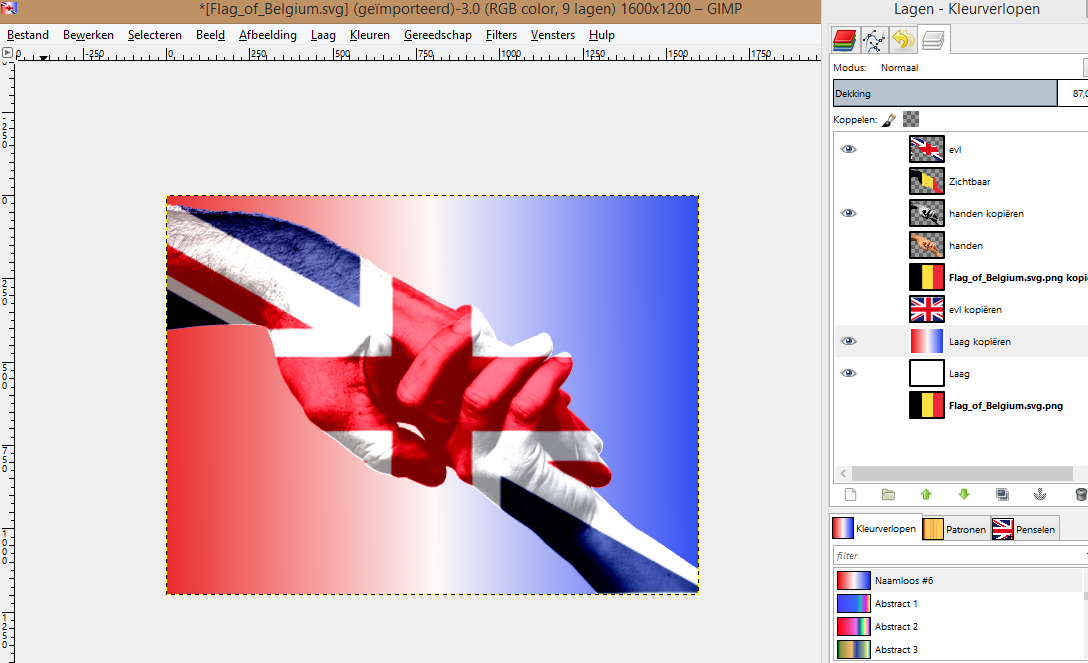Duplicate the selected layer via the duplicate icon
This screenshot has height=663, width=1088.
(1002, 494)
